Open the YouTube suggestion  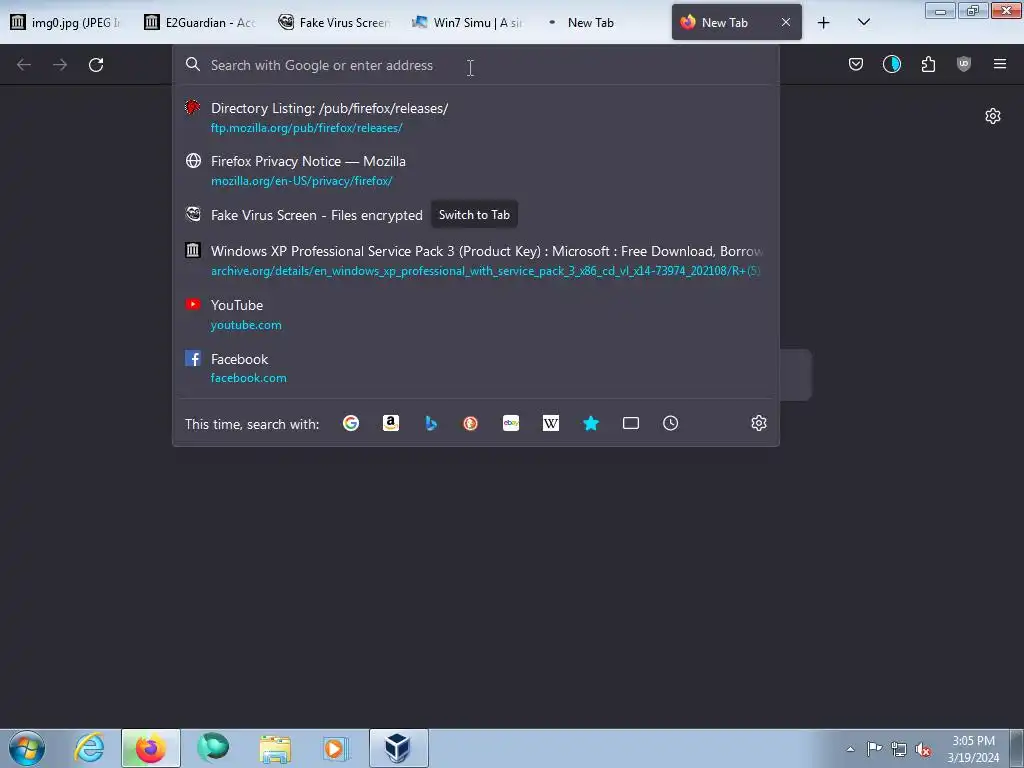tap(475, 314)
